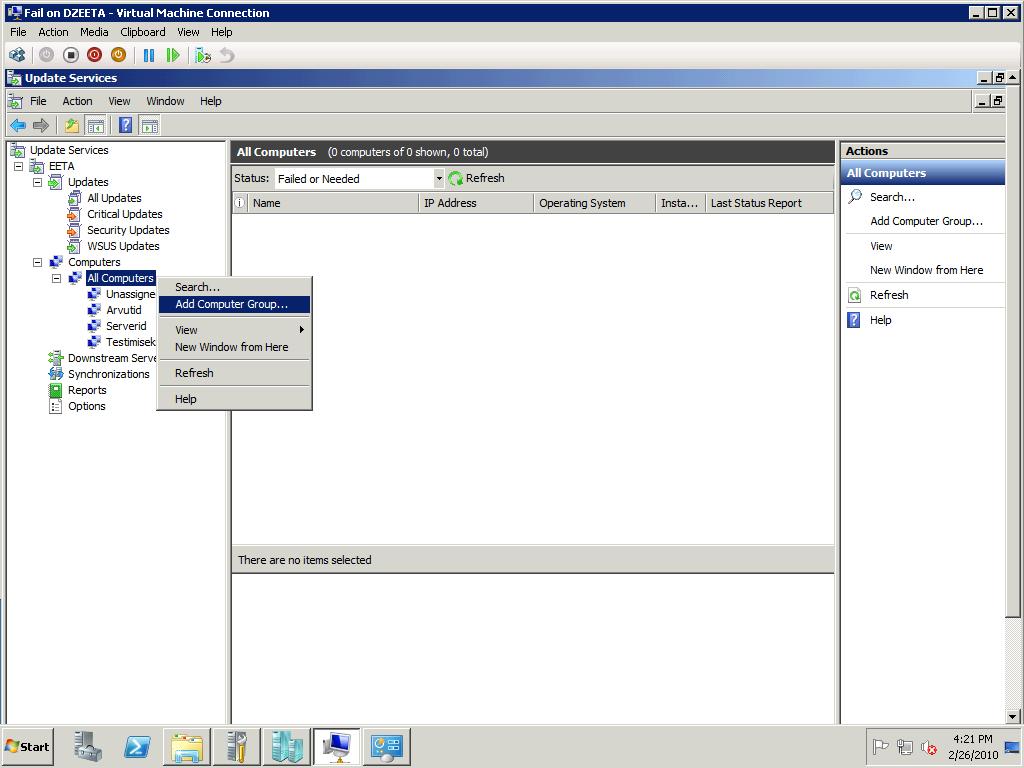Select All Updates in the tree
The width and height of the screenshot is (1024, 768).
(114, 198)
